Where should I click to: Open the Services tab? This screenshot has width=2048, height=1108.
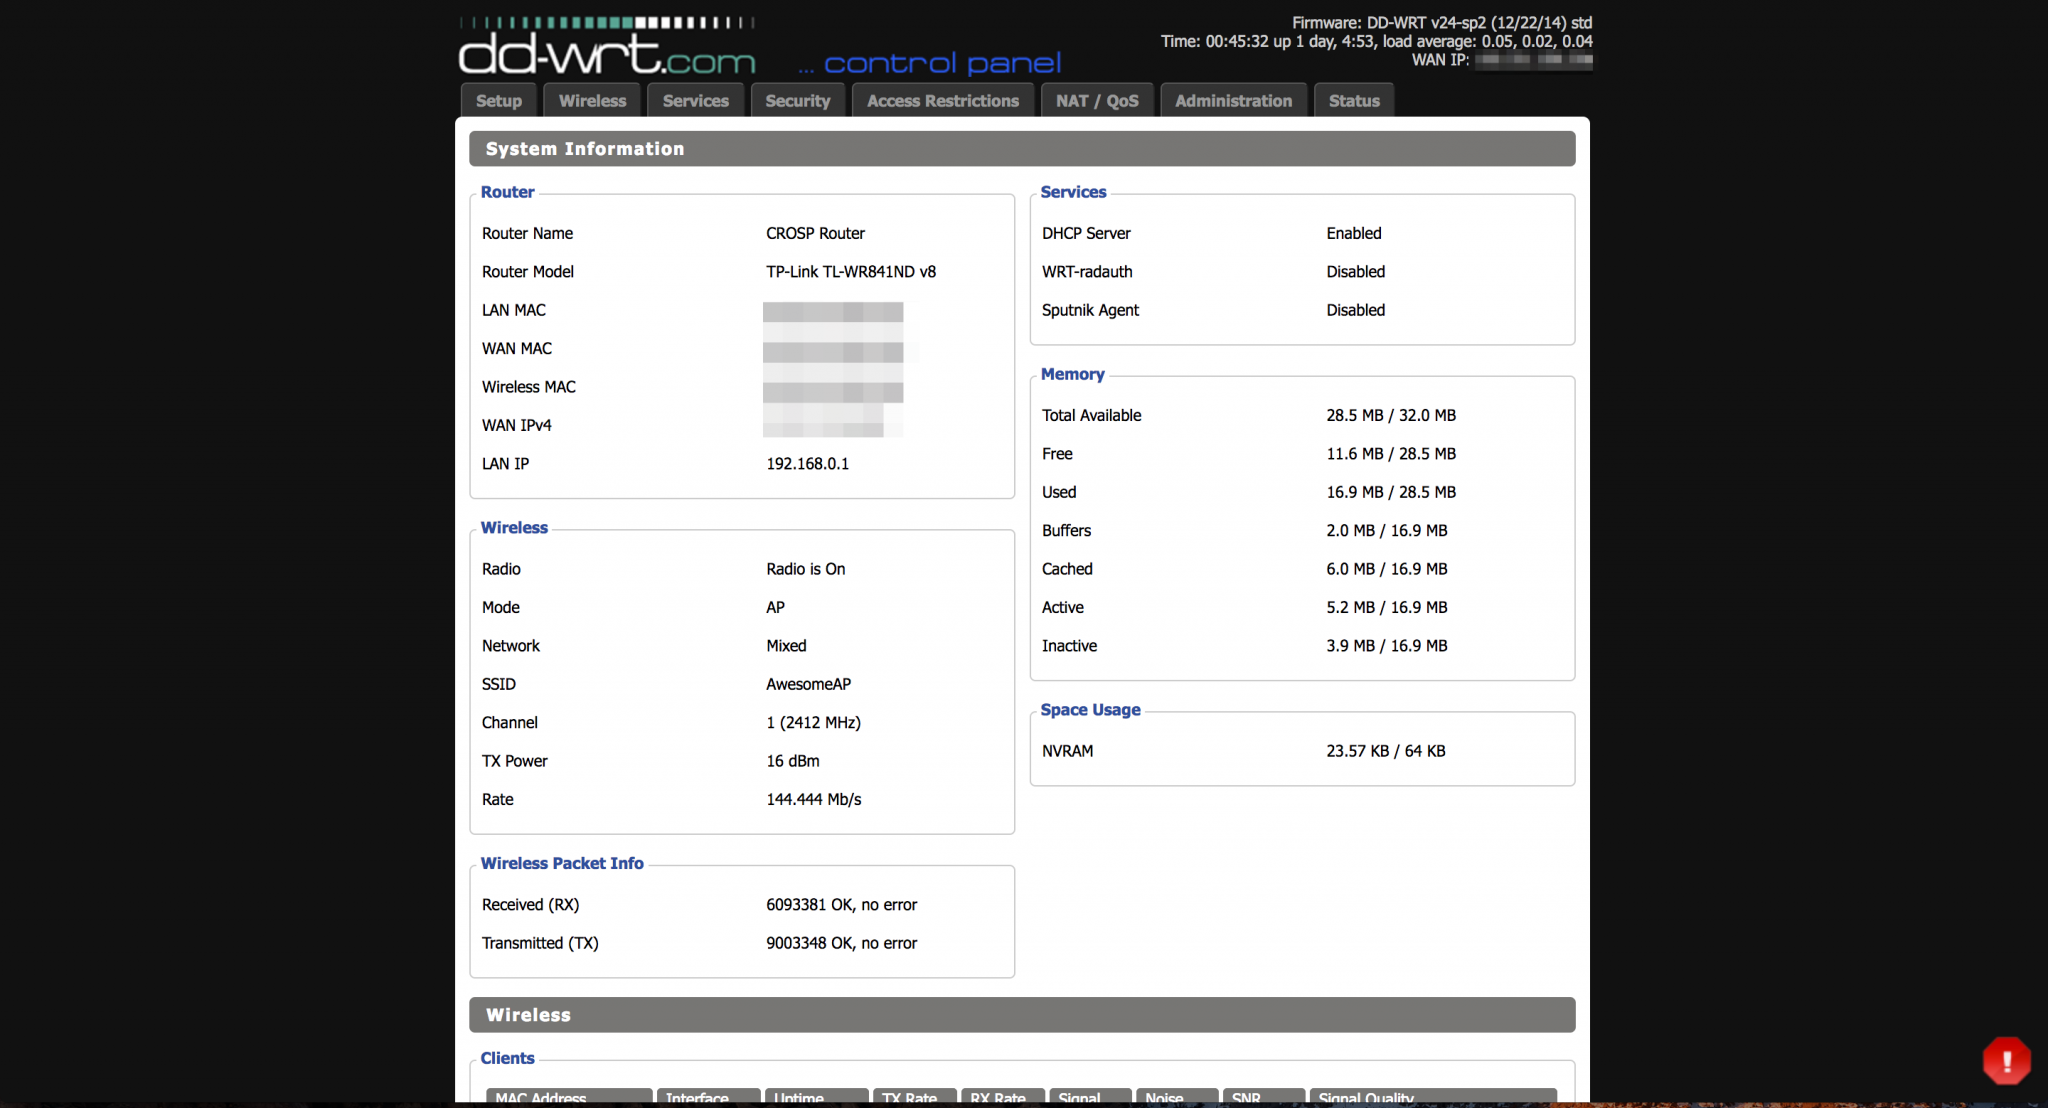[695, 101]
